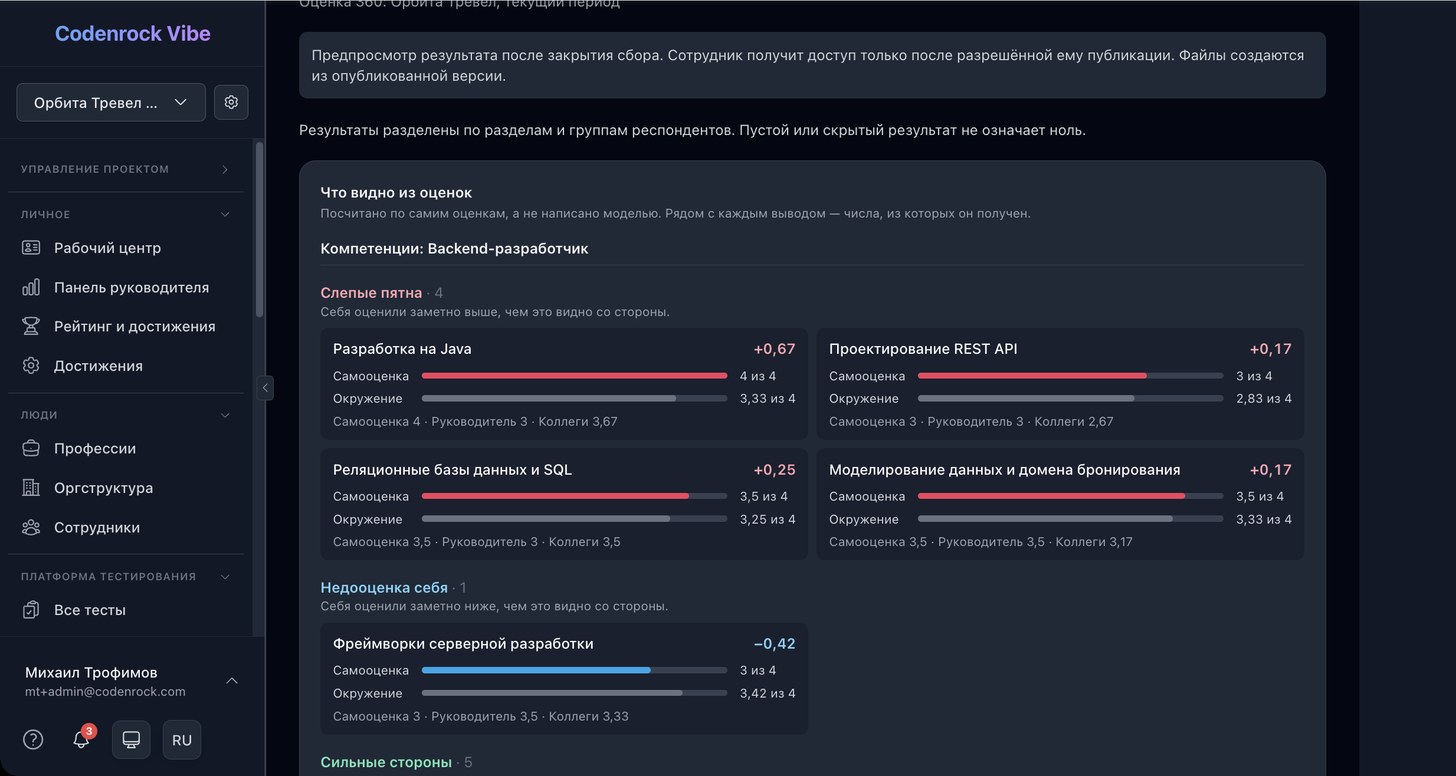Screen dimensions: 1456x776
Task: Click the Сотрудники people icon
Action: [x=31, y=527]
